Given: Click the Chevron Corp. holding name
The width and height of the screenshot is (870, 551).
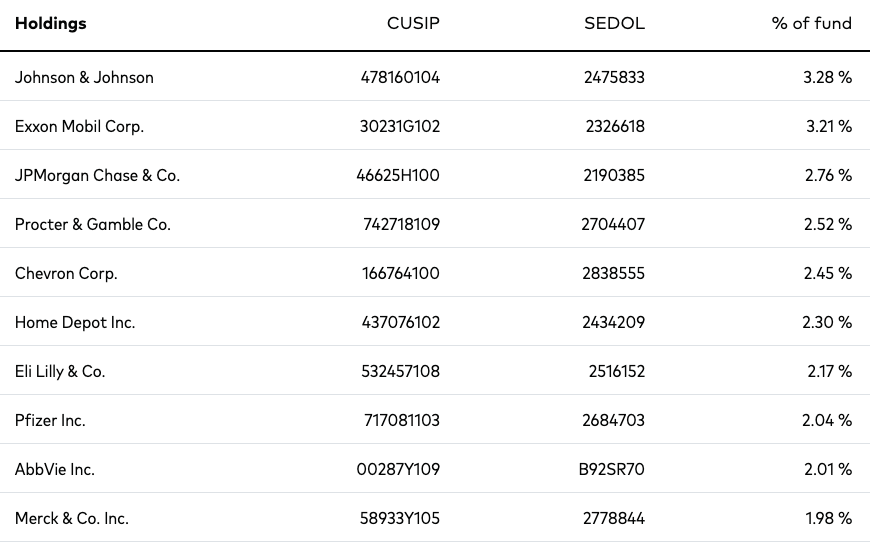Looking at the screenshot, I should (x=66, y=274).
